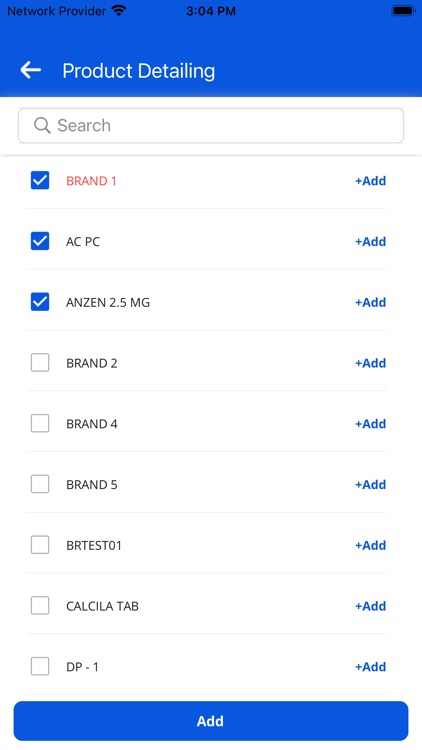Screen dimensions: 422x750
Task: Click the search magnifier icon
Action: (42, 125)
